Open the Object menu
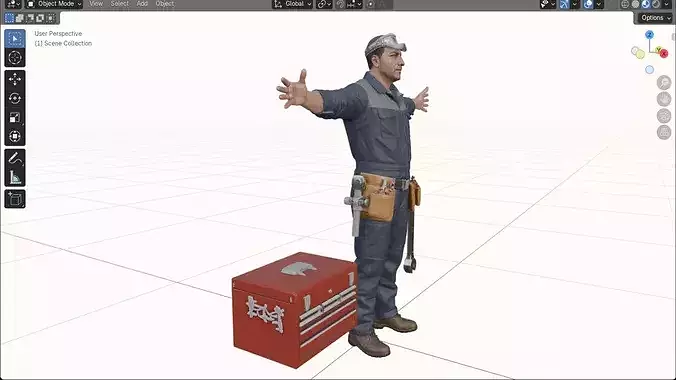The width and height of the screenshot is (676, 380). [165, 3]
